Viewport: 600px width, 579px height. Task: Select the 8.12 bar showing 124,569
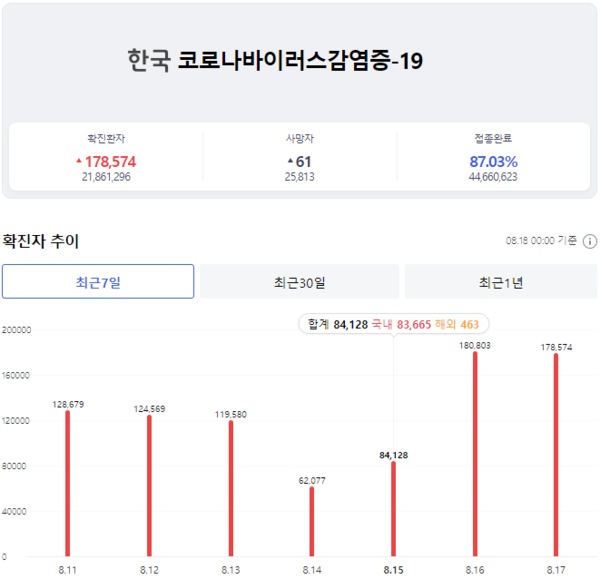click(149, 486)
